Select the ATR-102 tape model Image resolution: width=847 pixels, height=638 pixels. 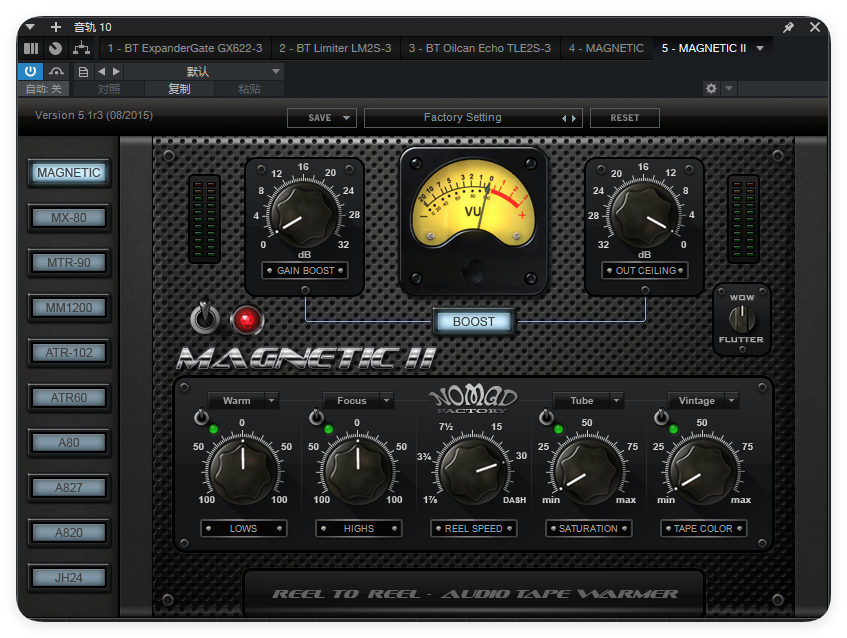click(x=69, y=353)
